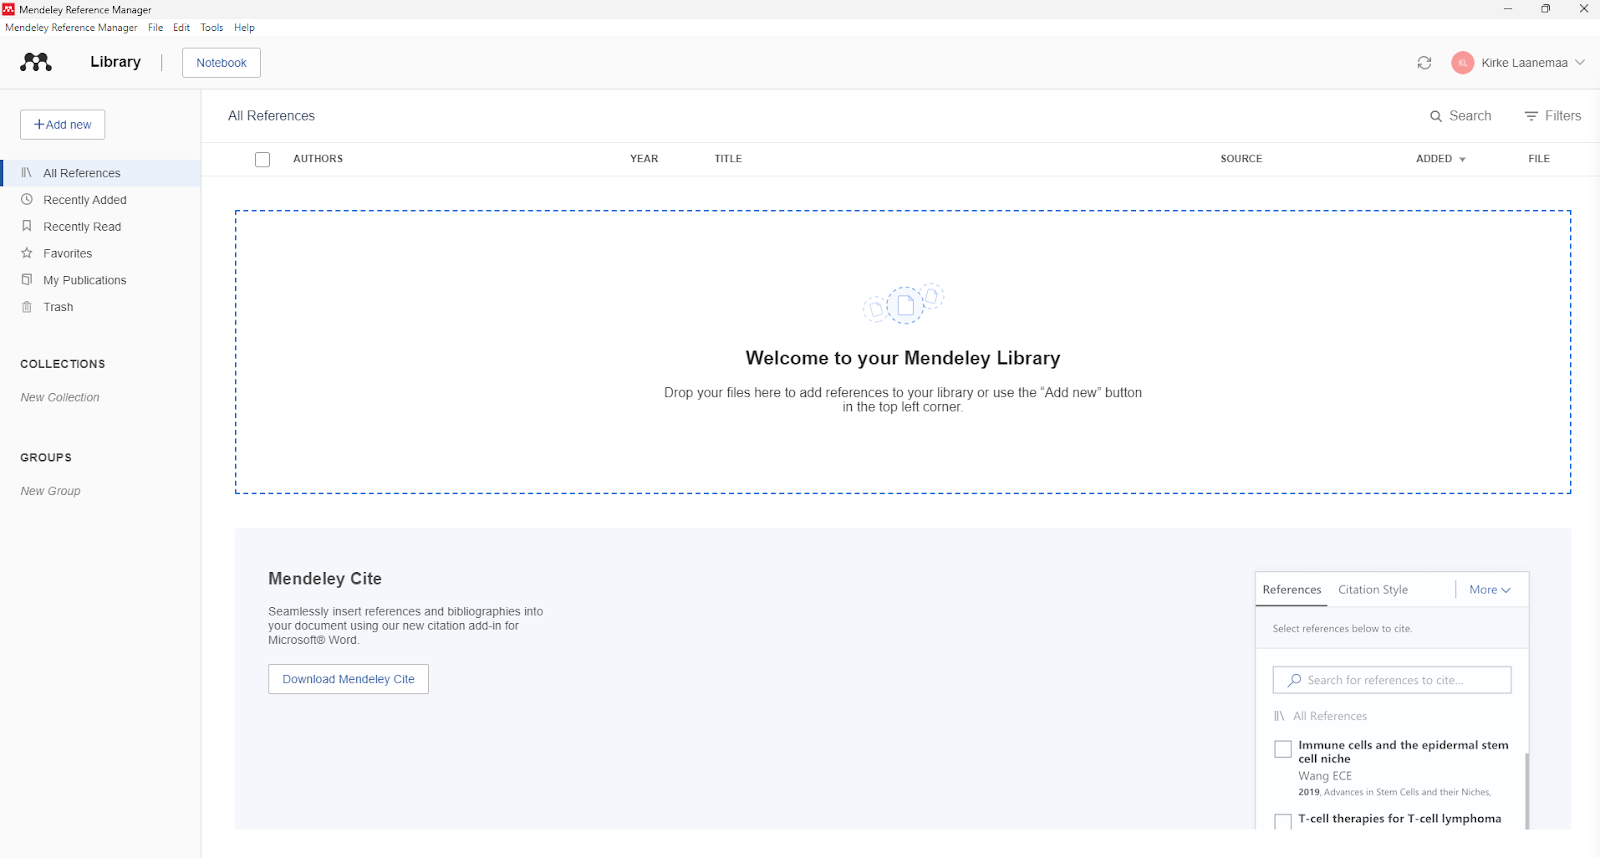Check the Immune cells reference checkbox

click(x=1283, y=749)
